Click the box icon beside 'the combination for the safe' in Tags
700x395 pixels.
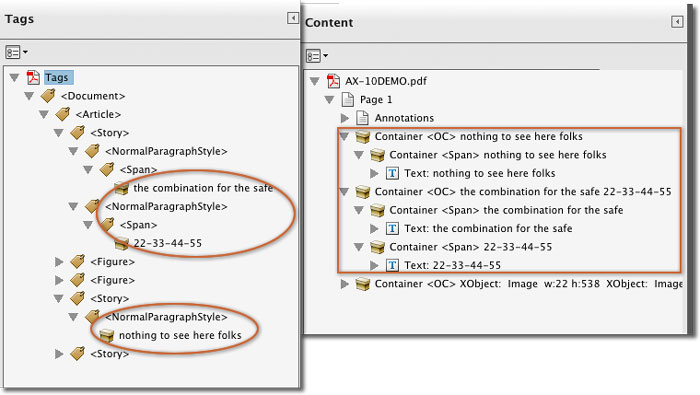pos(121,188)
